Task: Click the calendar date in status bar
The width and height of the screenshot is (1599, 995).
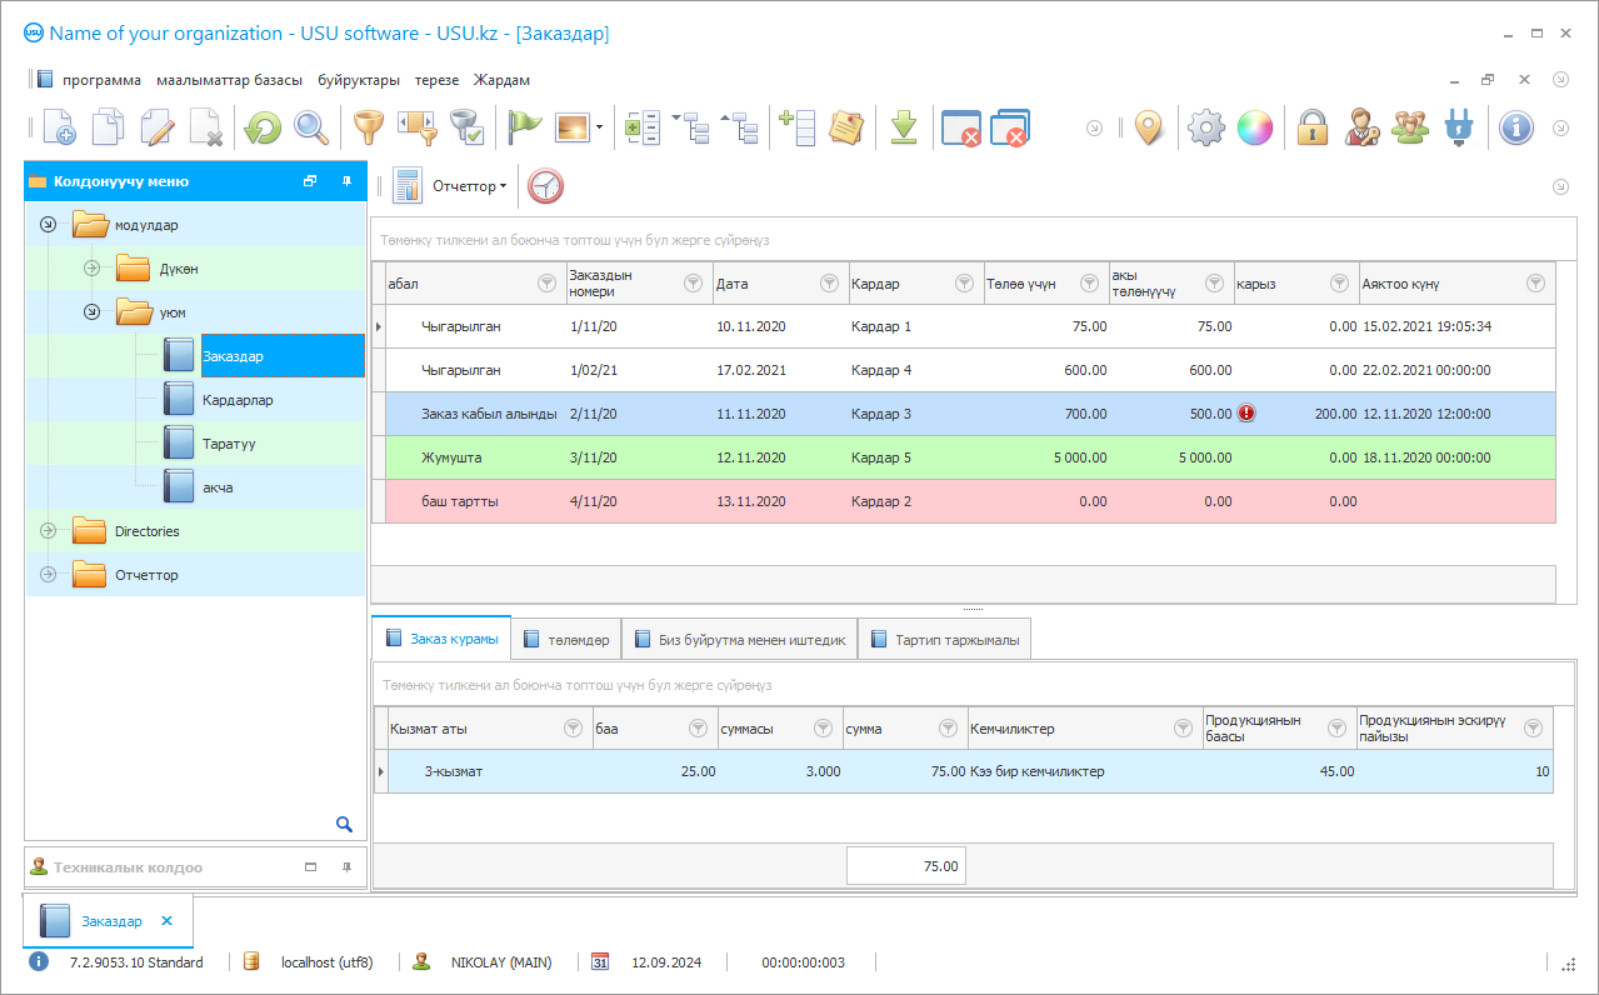Action: click(666, 962)
